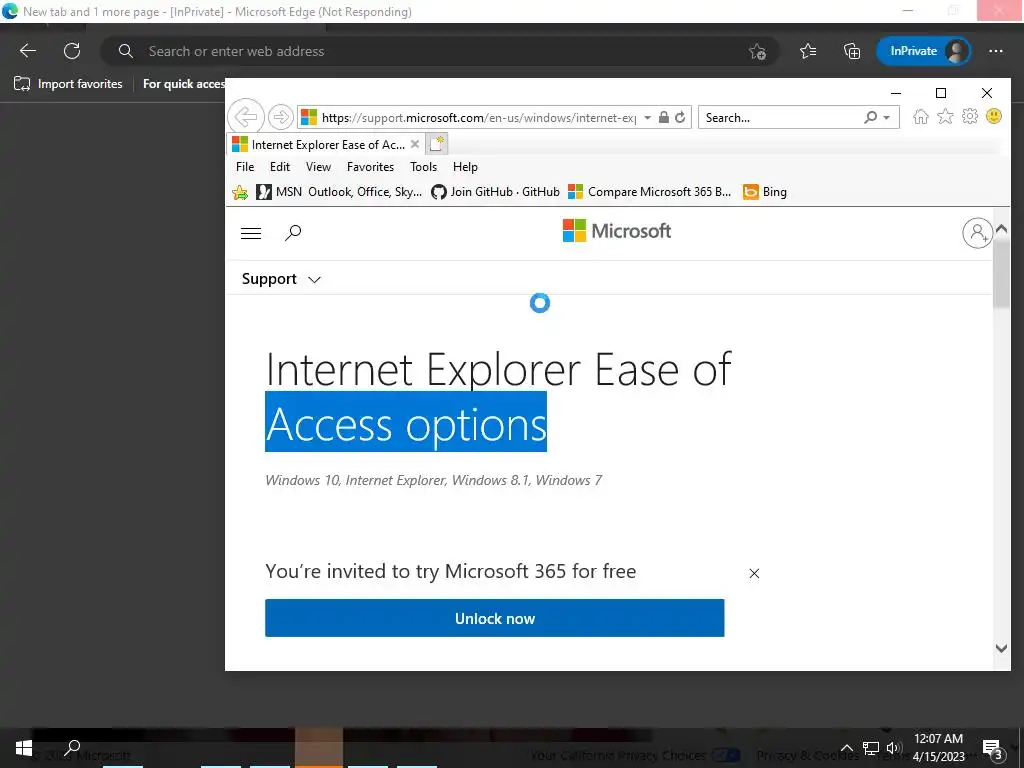Screen dimensions: 1024x768
Task: Dismiss the Microsoft 365 invitation
Action: (x=754, y=573)
